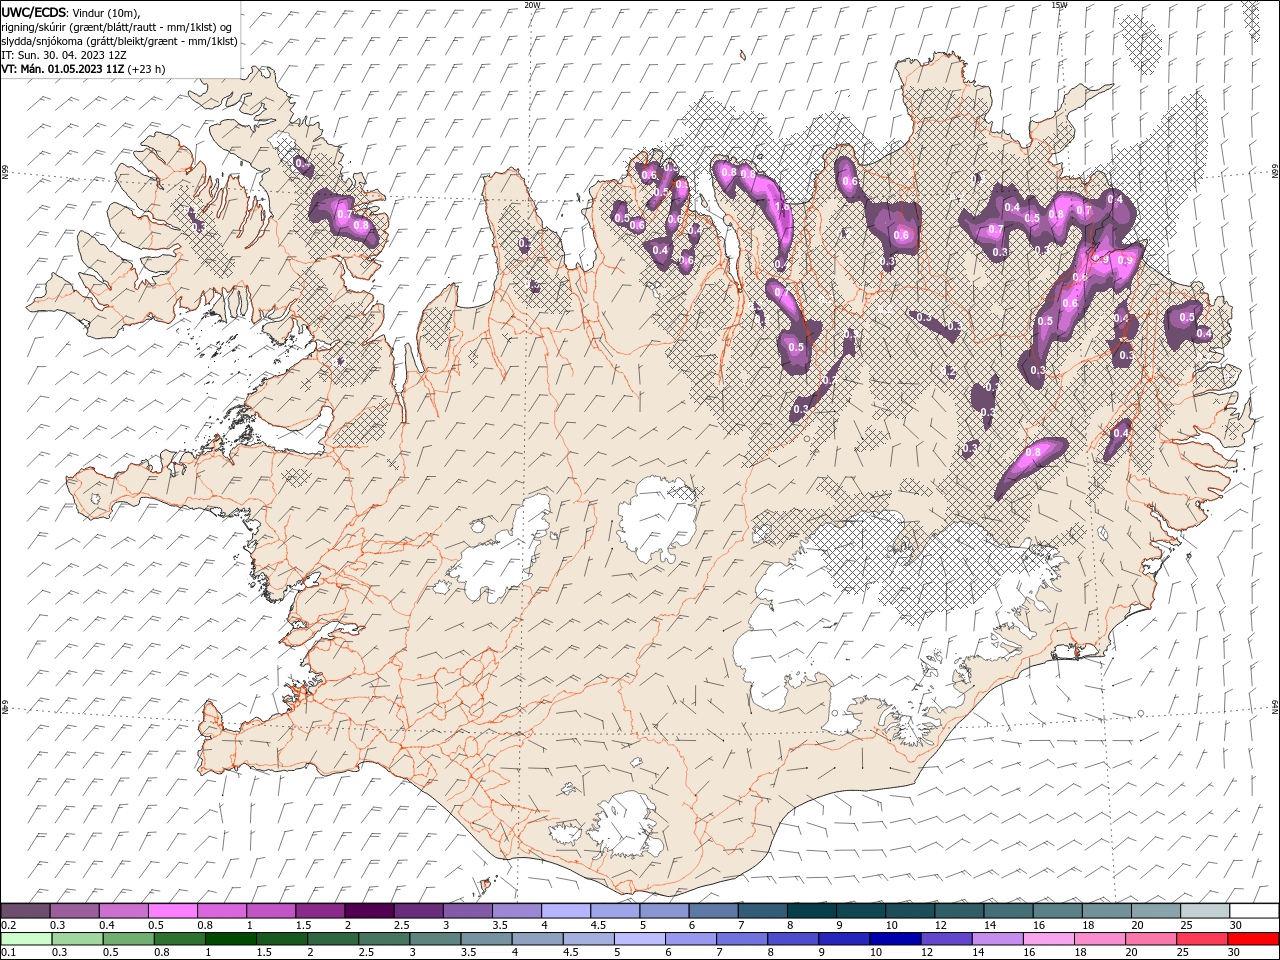Viewport: 1280px width, 960px height.
Task: Click the '30' label of the lower legend
Action: click(1233, 952)
